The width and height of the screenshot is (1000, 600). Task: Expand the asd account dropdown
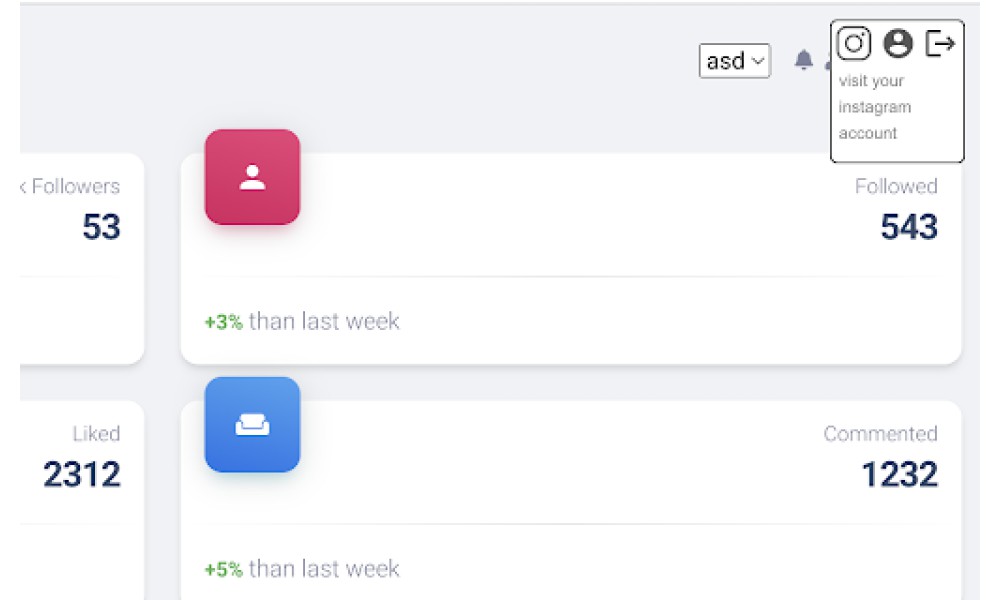pyautogui.click(x=735, y=61)
